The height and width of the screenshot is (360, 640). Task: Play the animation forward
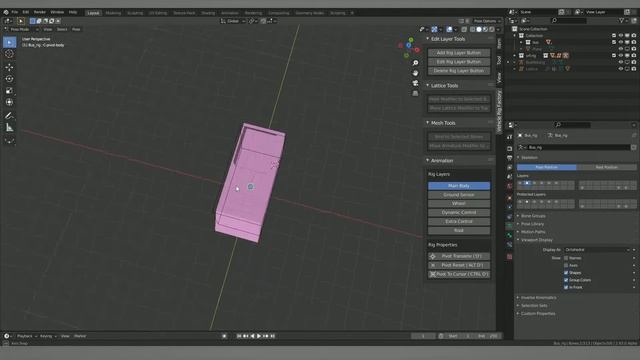coord(259,336)
